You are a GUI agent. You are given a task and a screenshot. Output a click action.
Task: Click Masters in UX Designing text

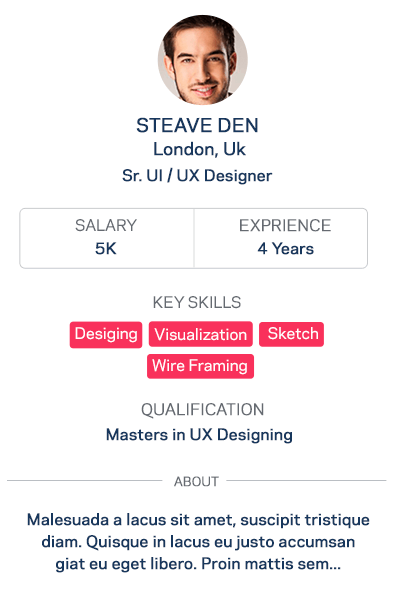199,435
